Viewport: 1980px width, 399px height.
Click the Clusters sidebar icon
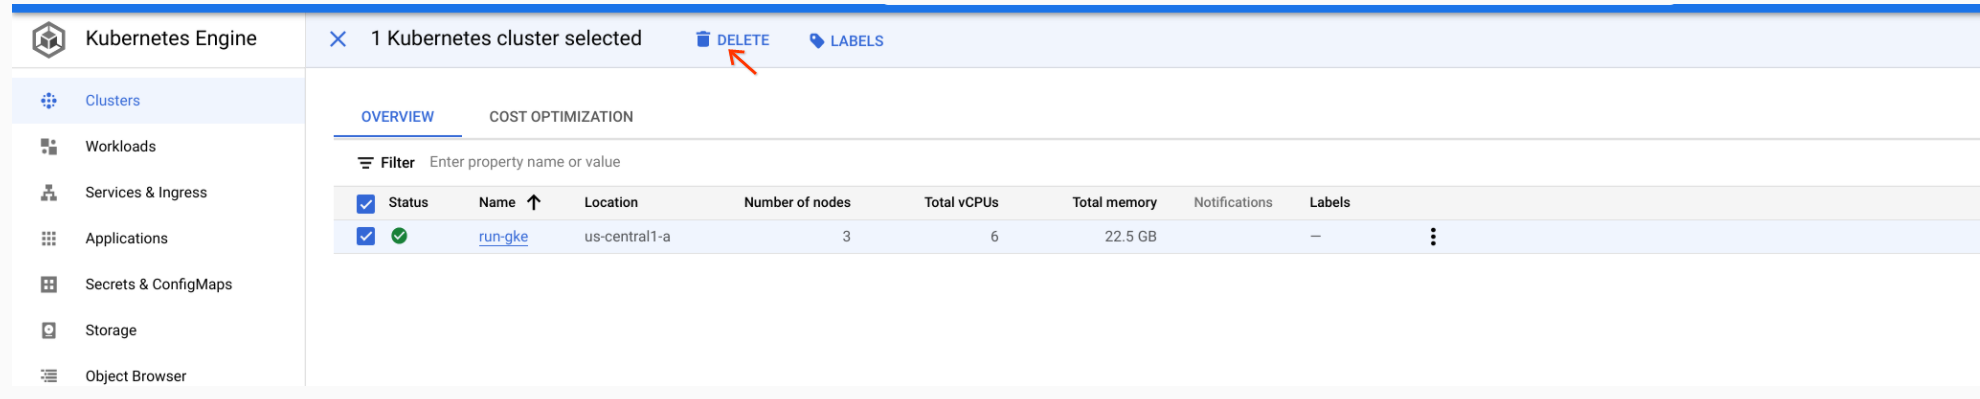tap(48, 100)
